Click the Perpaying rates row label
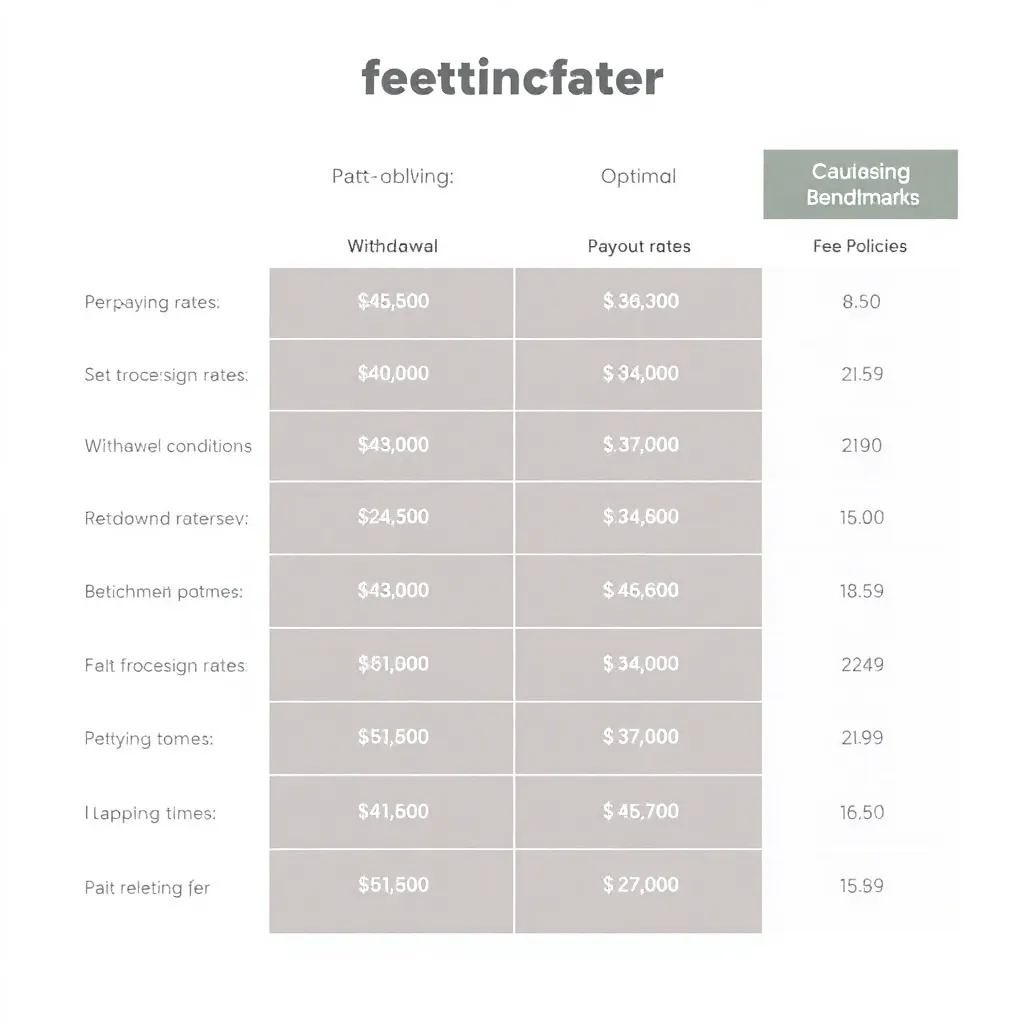 pos(152,302)
